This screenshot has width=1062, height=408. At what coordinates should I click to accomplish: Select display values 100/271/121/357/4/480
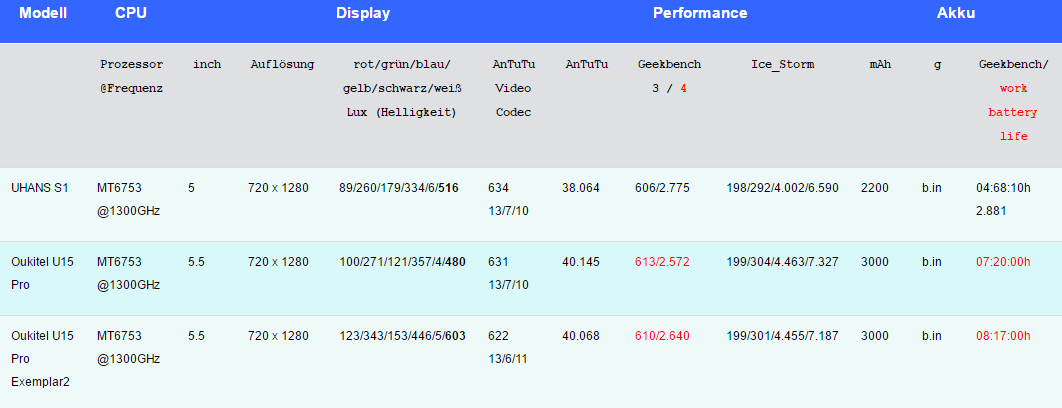tap(402, 262)
